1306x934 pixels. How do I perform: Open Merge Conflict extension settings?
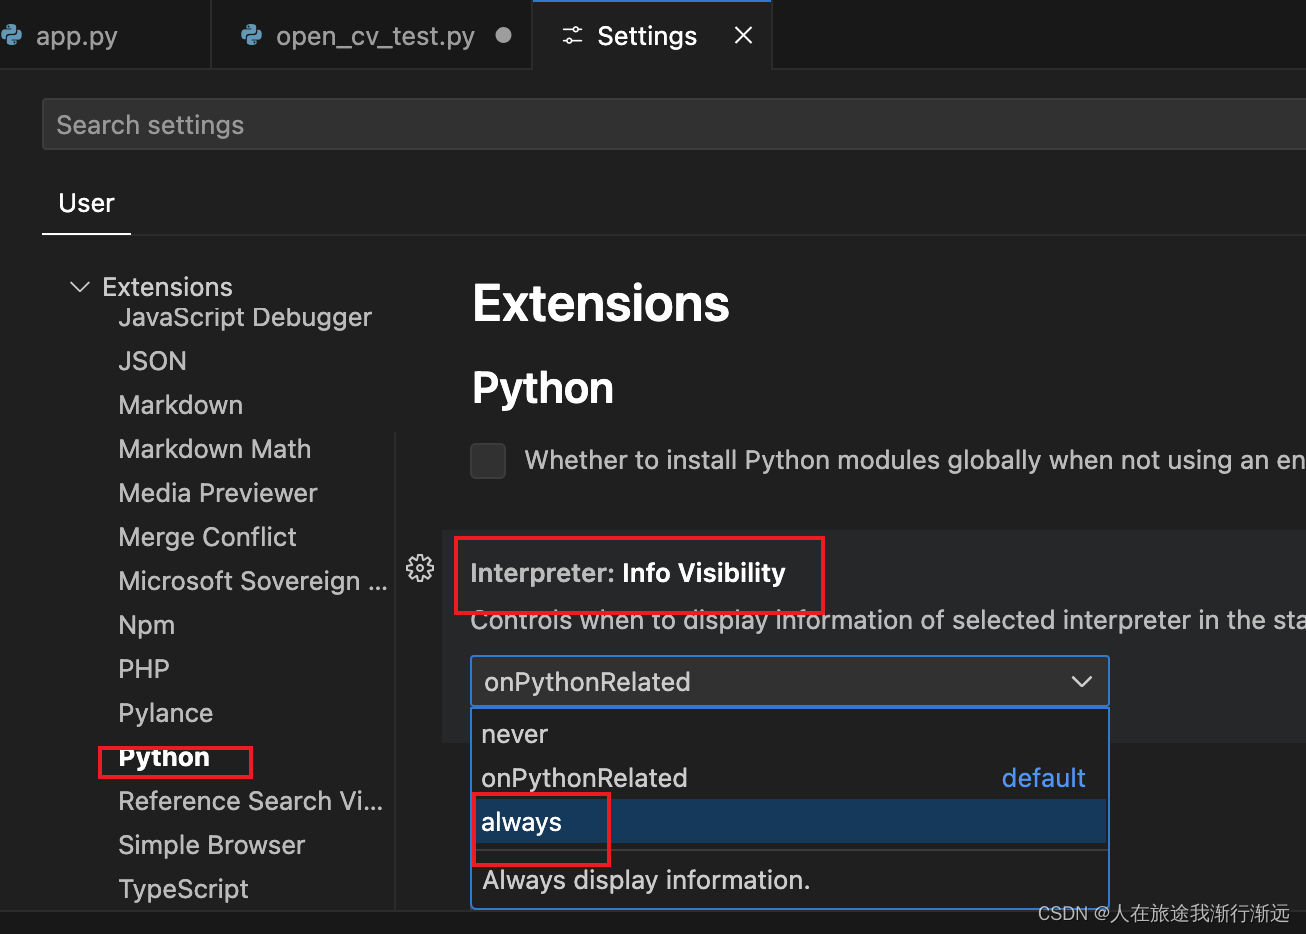[x=207, y=537]
